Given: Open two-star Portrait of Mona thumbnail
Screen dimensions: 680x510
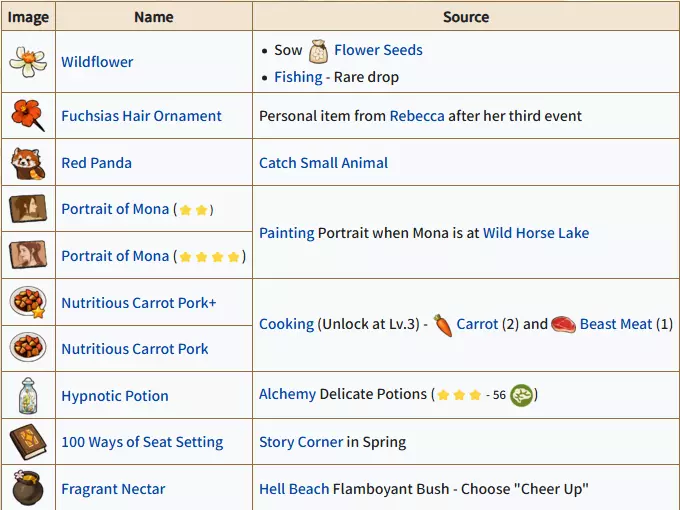Looking at the screenshot, I should tap(28, 209).
